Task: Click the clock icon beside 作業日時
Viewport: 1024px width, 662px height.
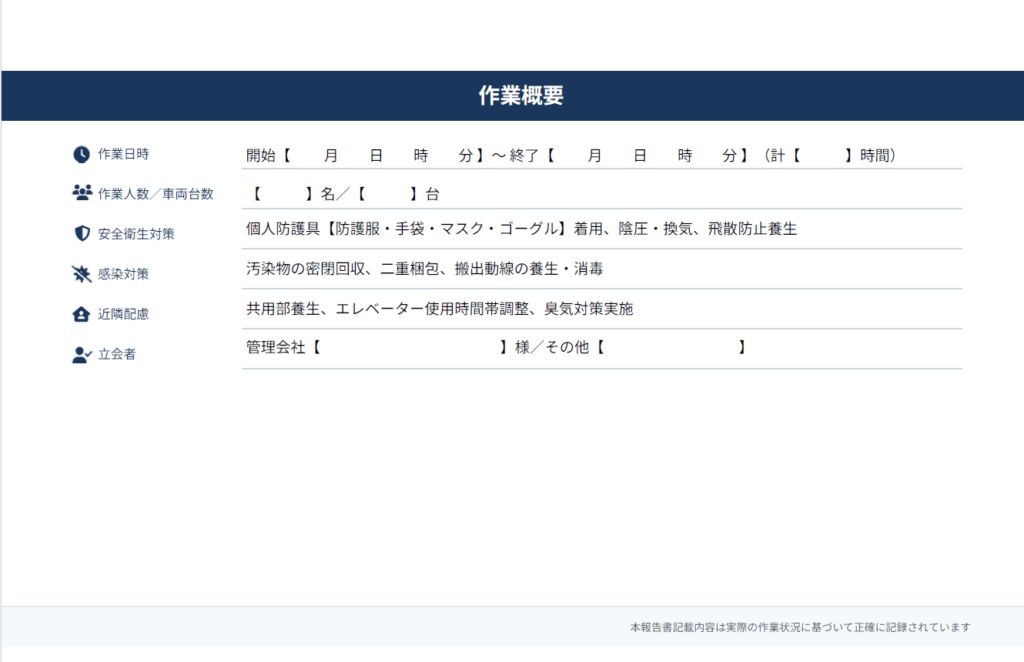Action: [79, 154]
